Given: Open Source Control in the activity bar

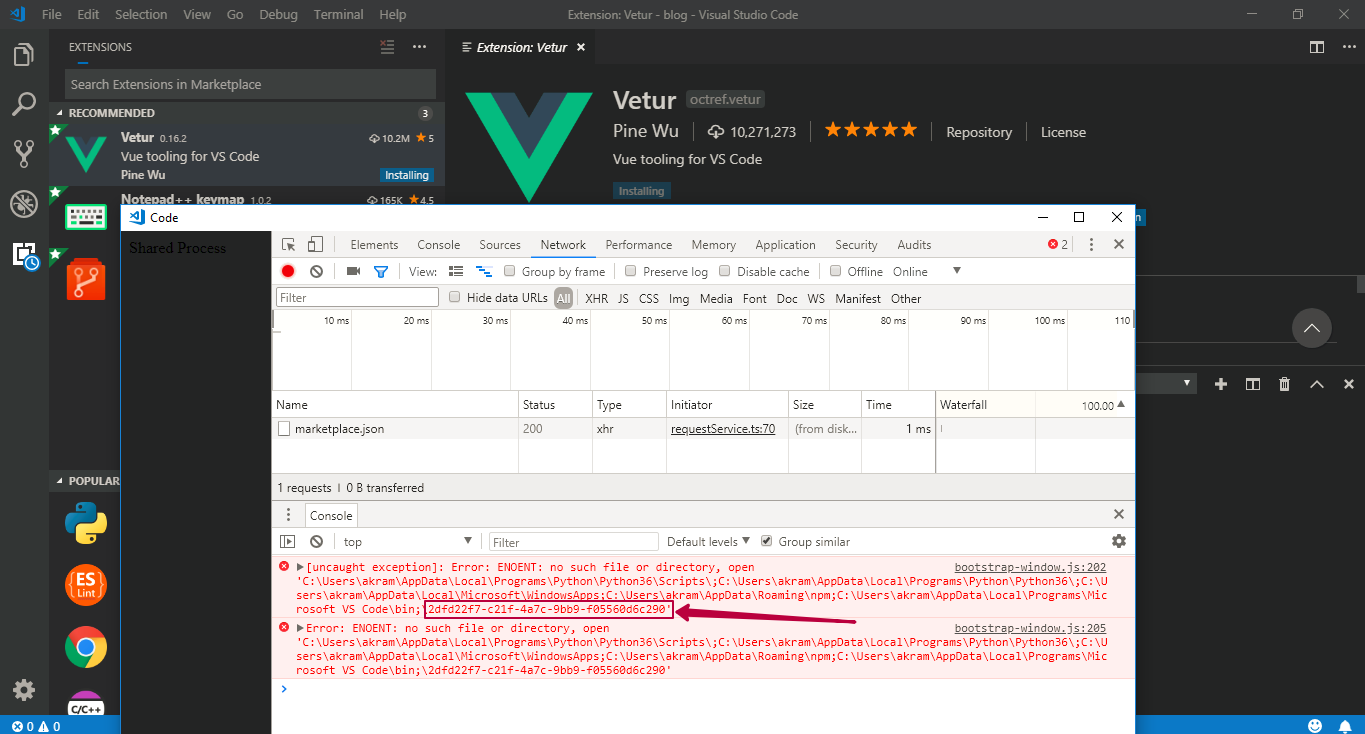Looking at the screenshot, I should (23, 153).
